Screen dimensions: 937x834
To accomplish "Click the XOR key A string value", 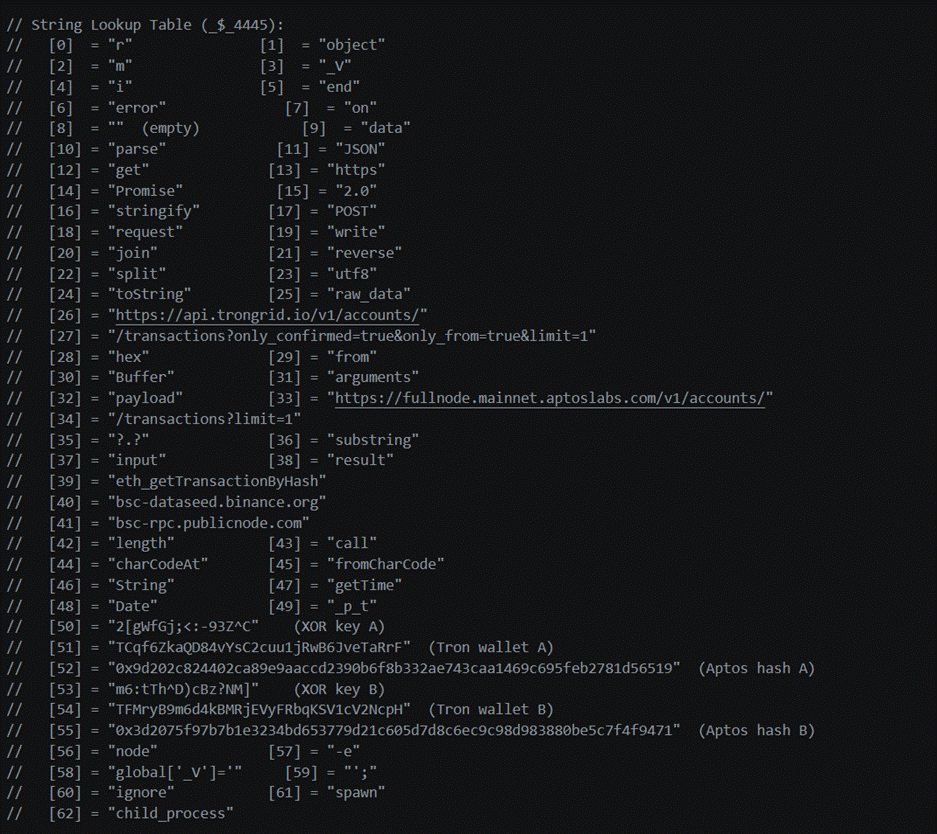I will click(183, 626).
